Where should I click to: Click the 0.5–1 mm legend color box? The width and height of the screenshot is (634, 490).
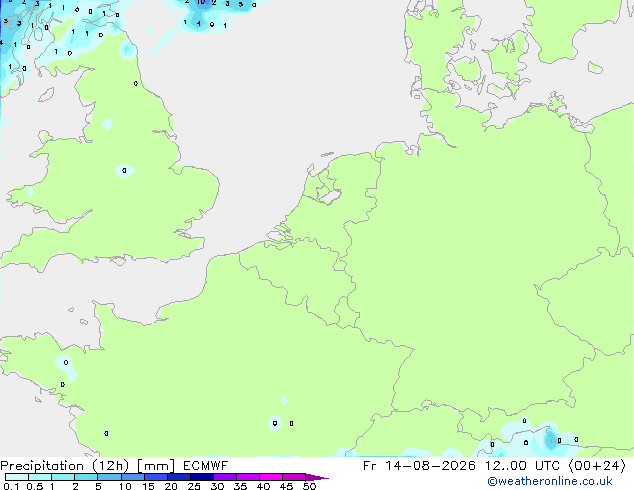[40, 477]
